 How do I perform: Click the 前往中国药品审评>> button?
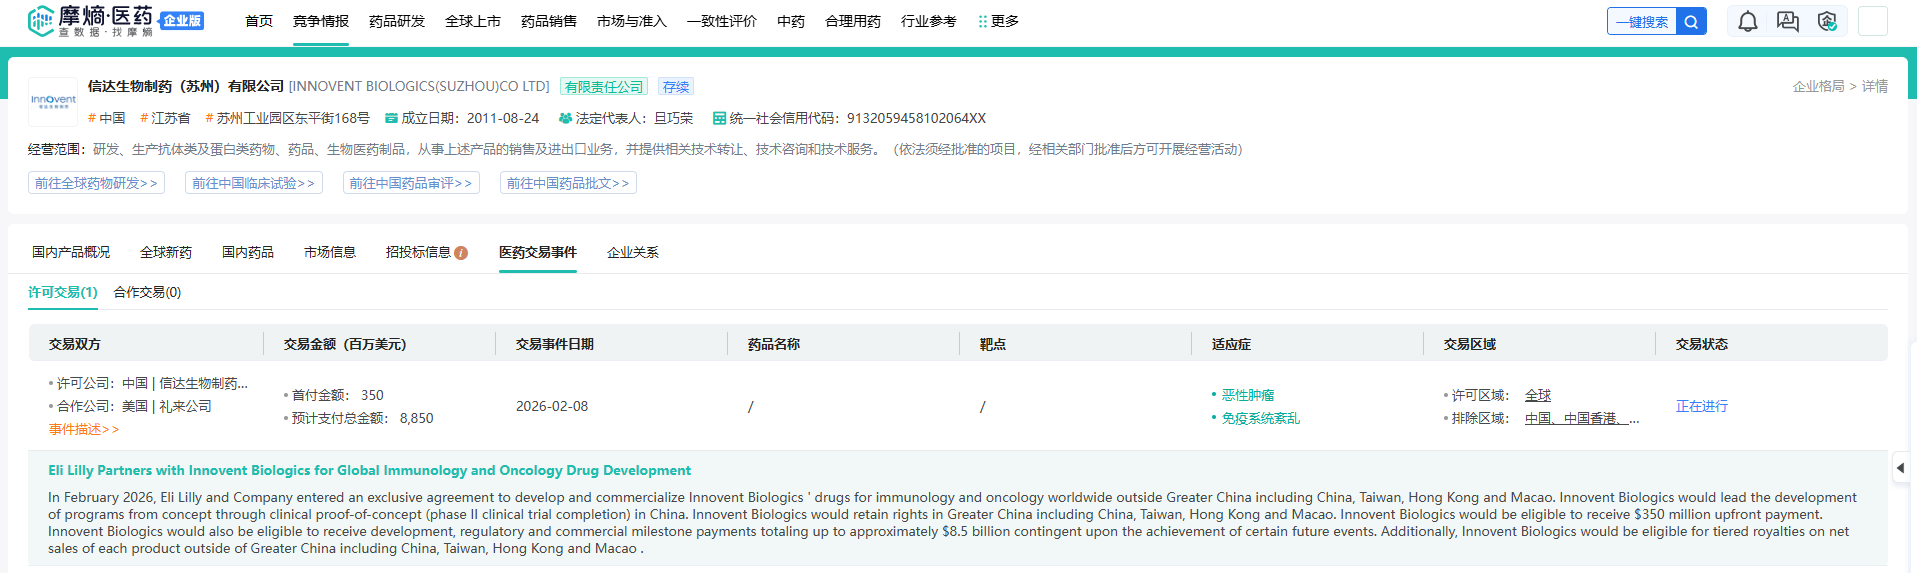(x=410, y=183)
